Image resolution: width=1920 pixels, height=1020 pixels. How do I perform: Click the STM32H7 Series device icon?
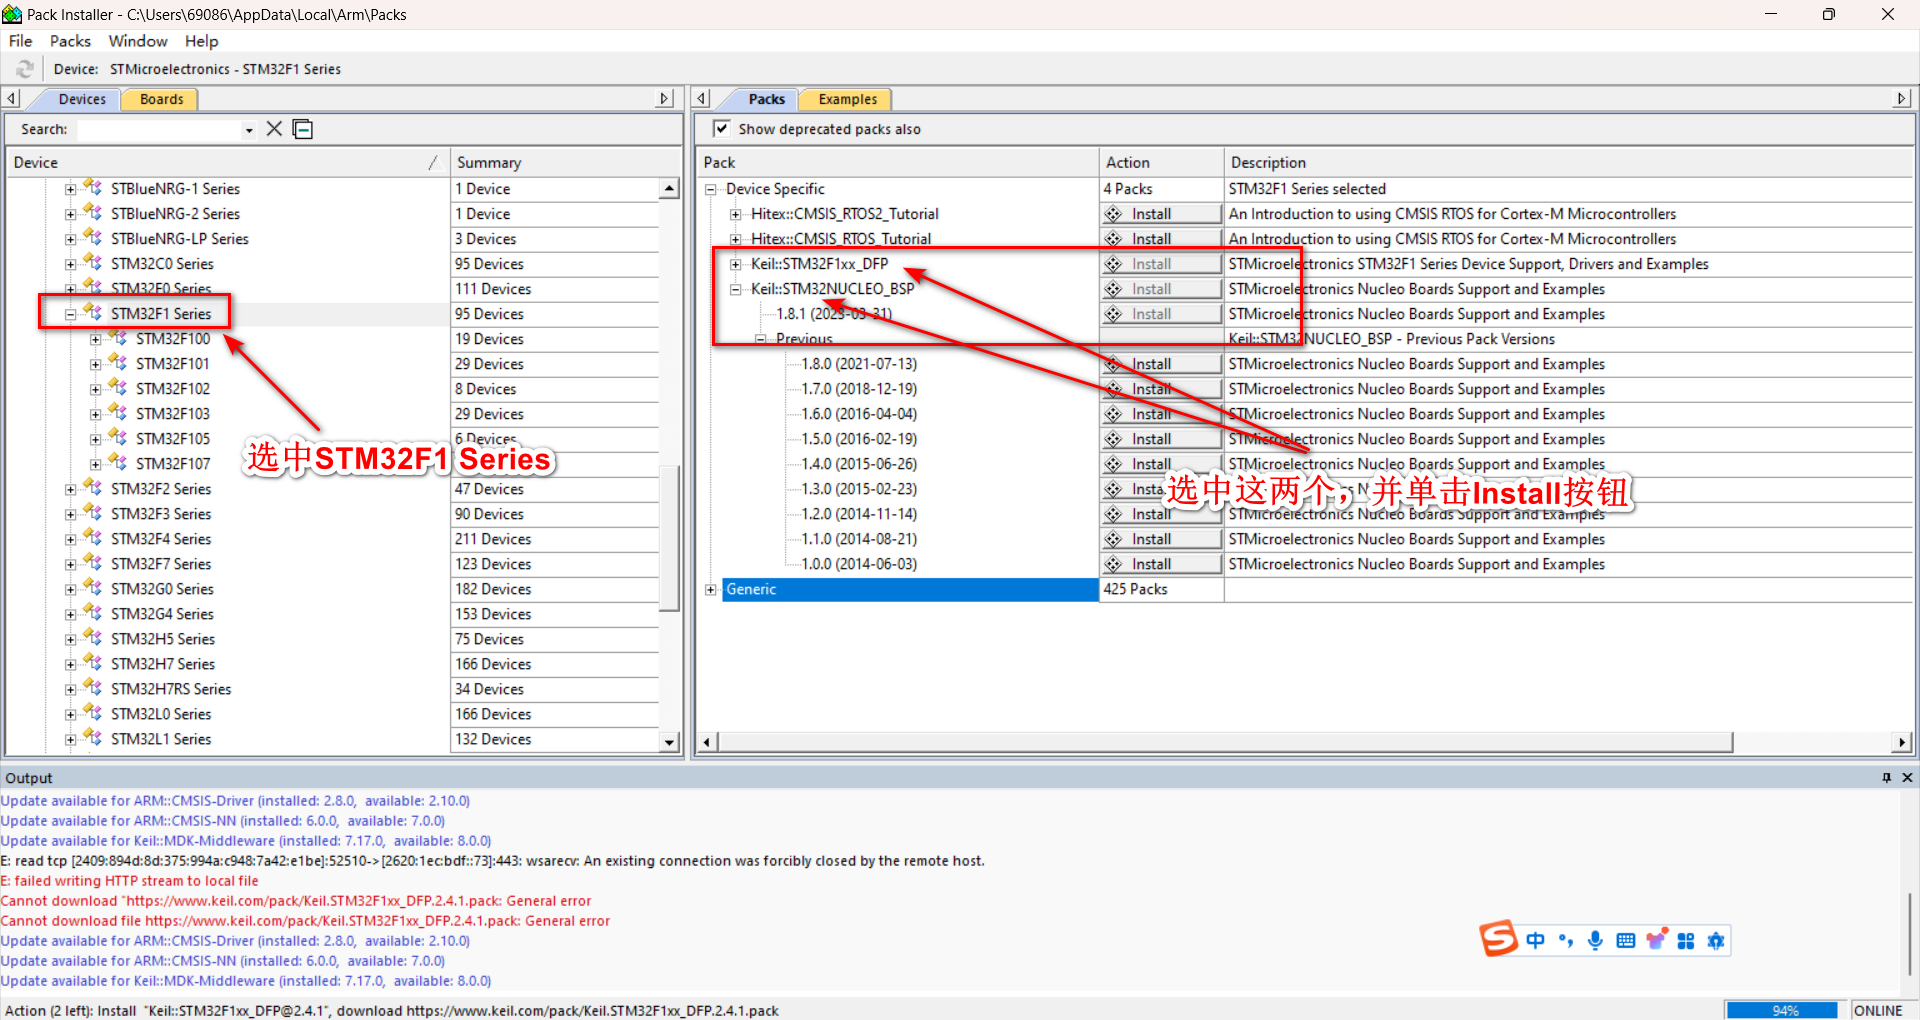coord(93,663)
